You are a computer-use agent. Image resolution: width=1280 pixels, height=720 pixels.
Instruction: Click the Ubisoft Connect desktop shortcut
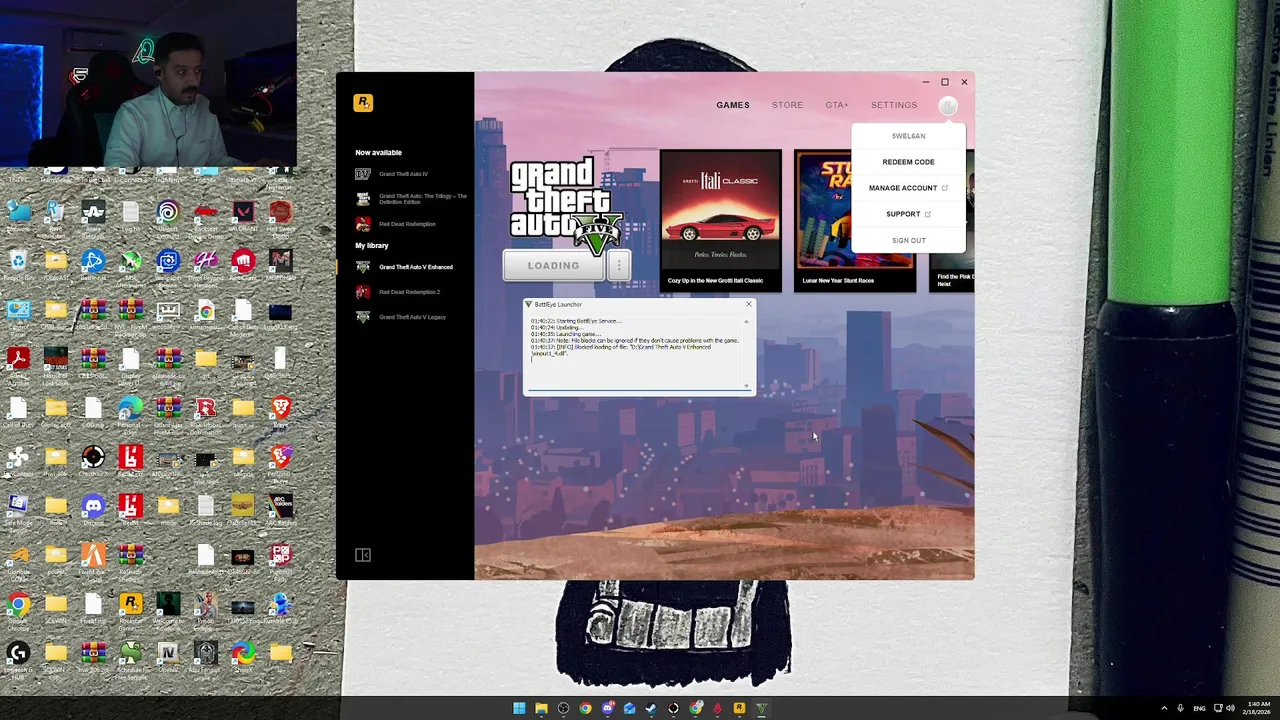coord(168,217)
